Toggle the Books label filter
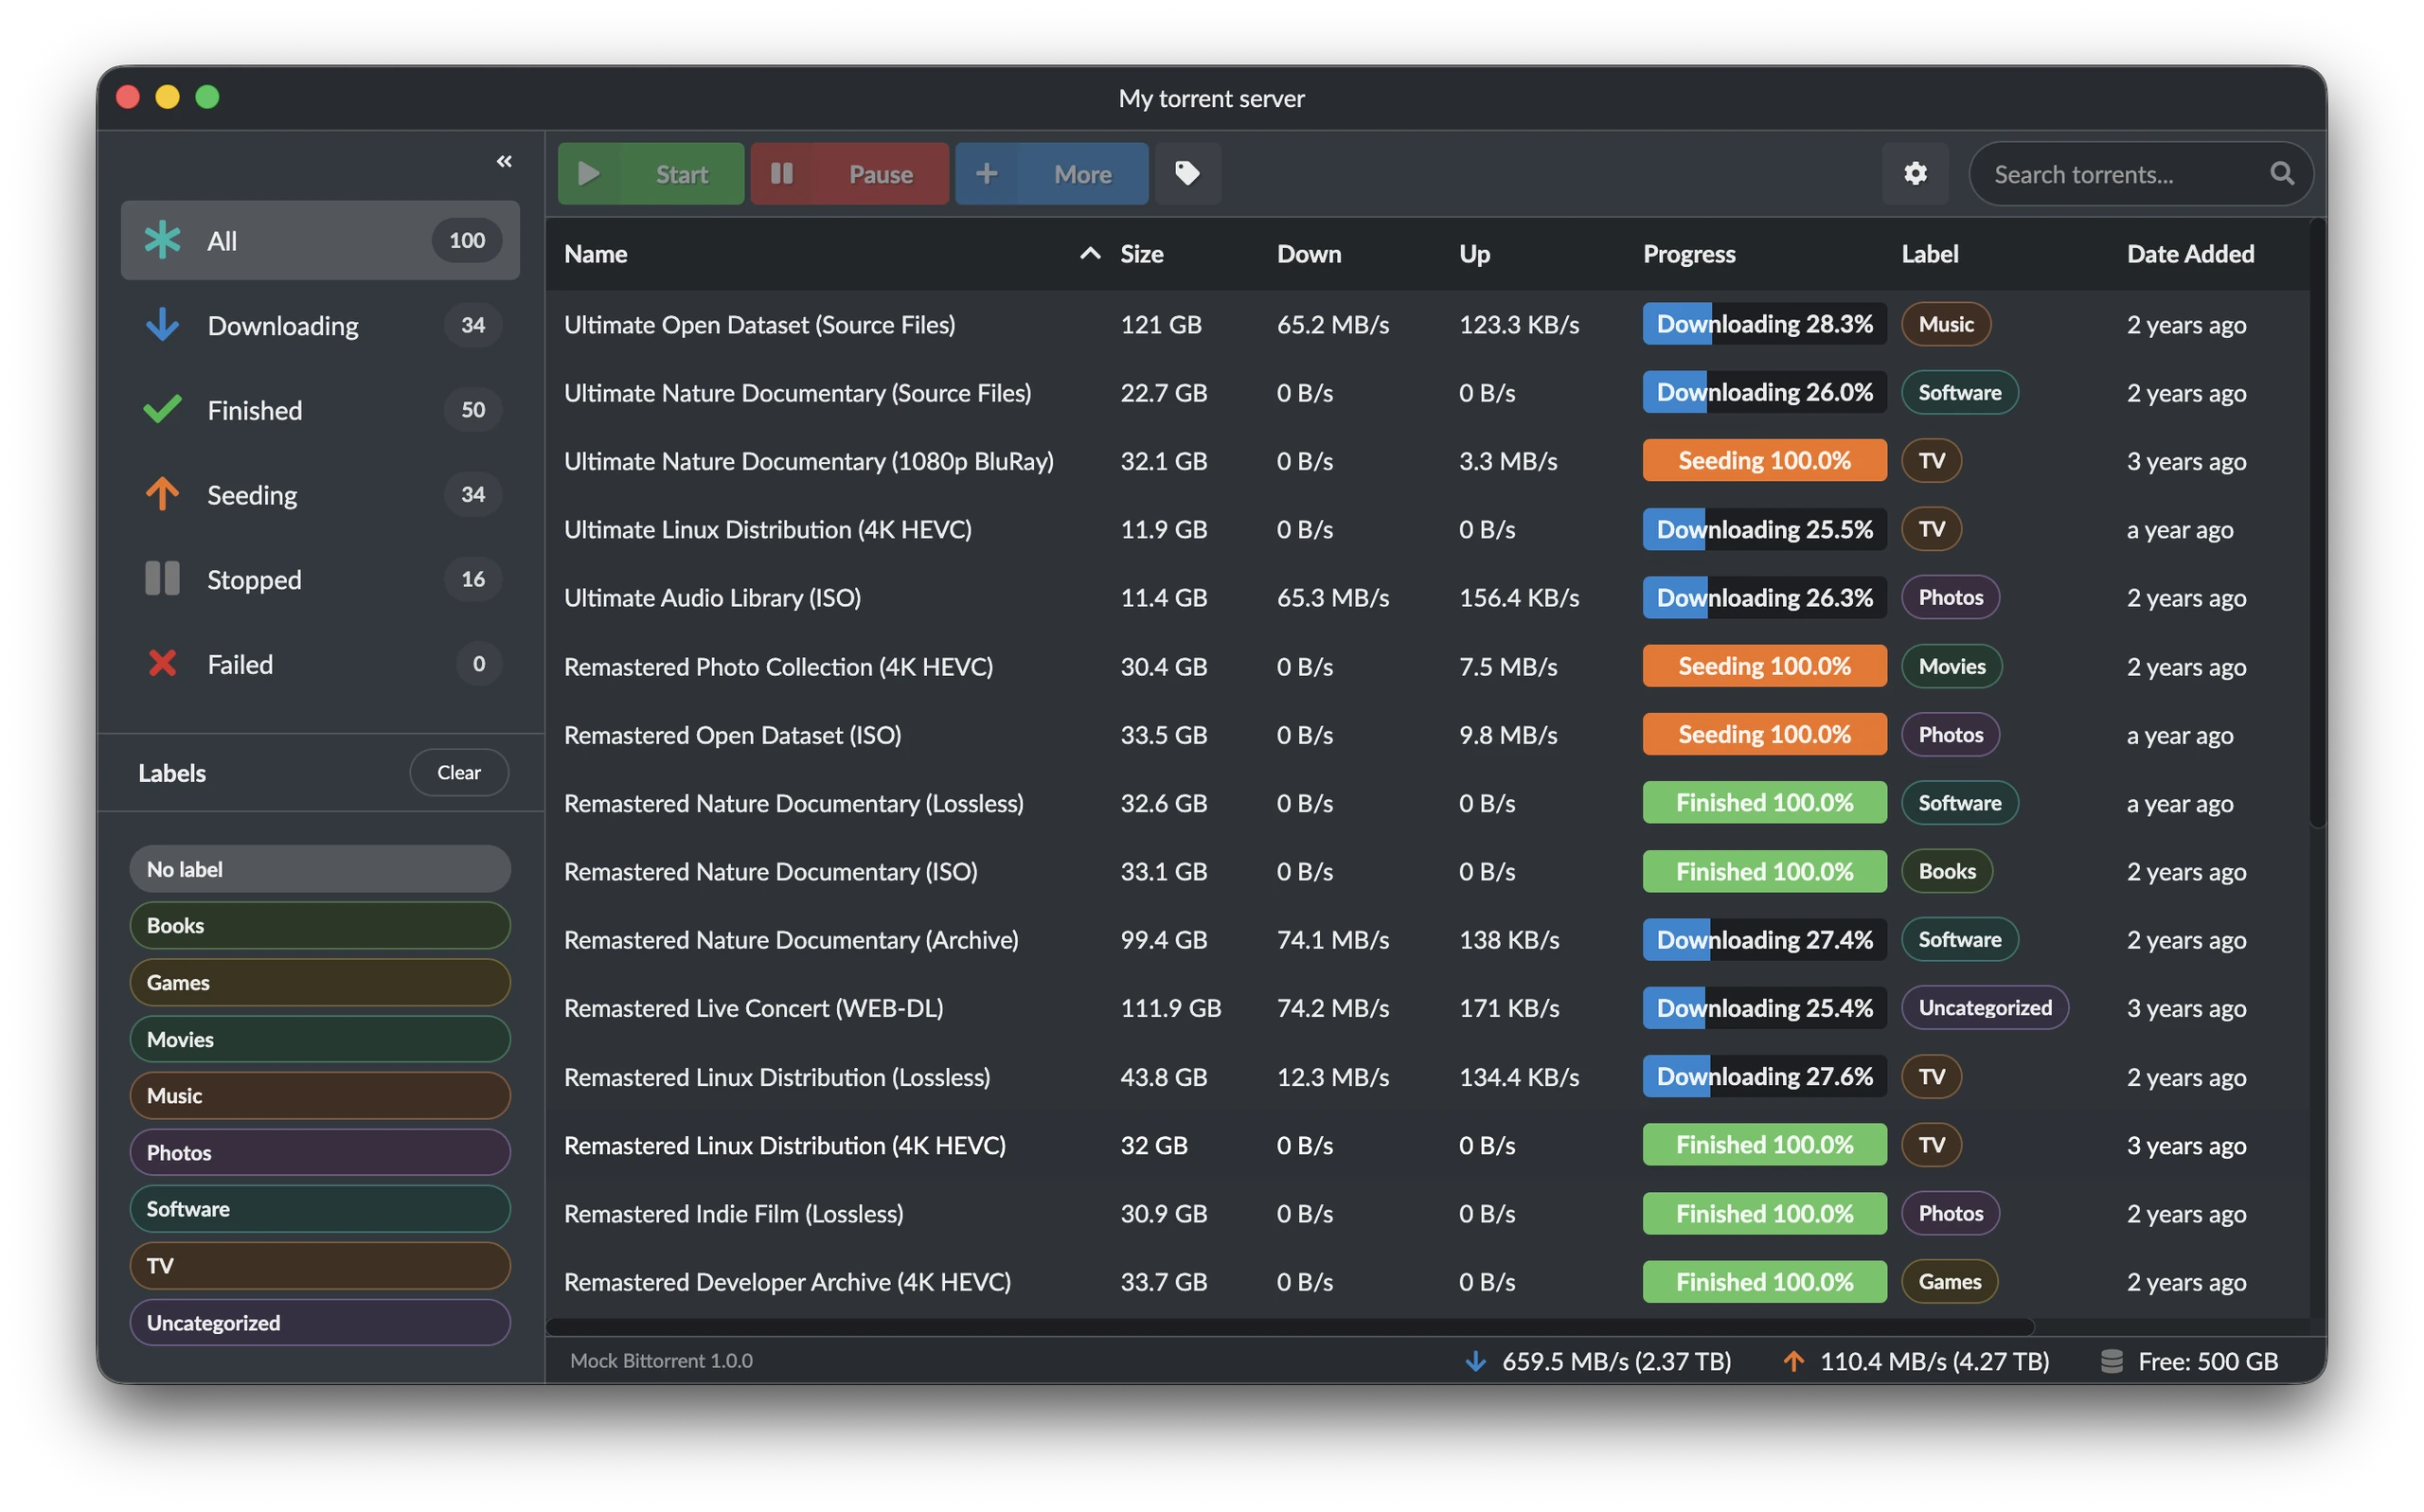The width and height of the screenshot is (2424, 1512). point(320,926)
